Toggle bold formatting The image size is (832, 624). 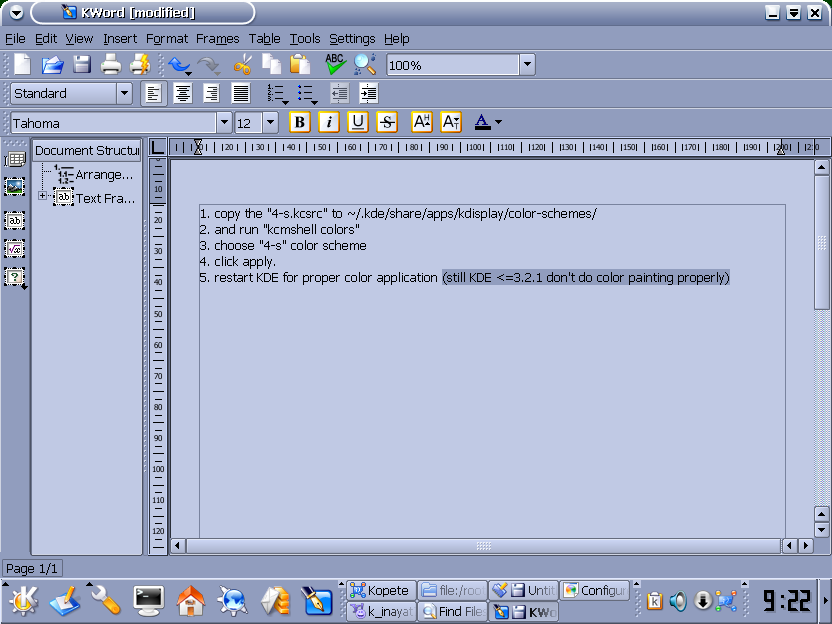[x=299, y=123]
